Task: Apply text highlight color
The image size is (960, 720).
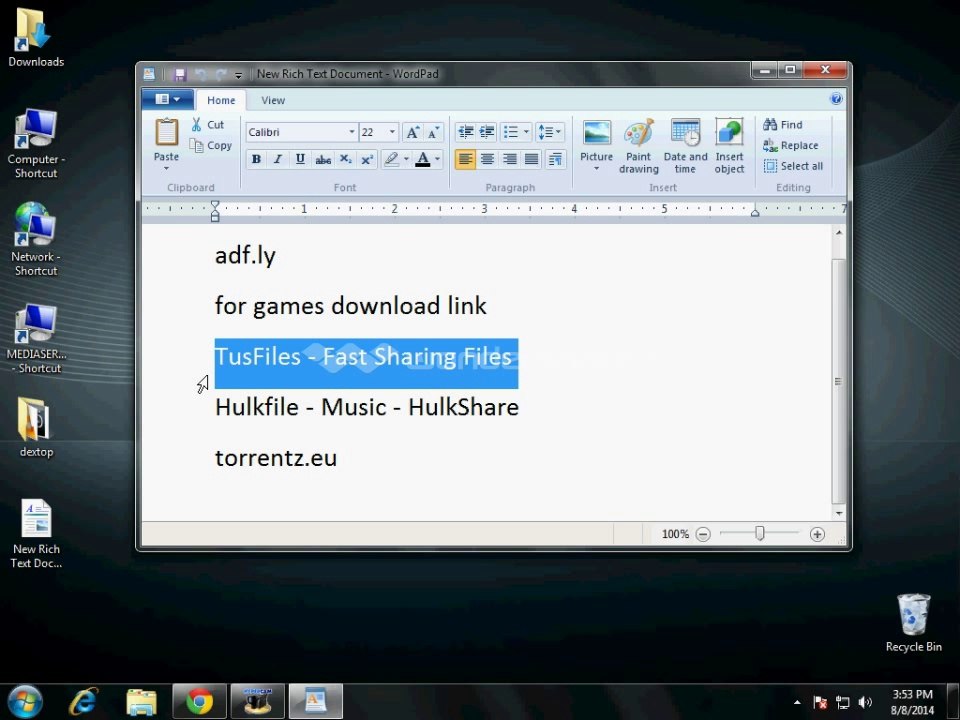Action: coord(391,159)
